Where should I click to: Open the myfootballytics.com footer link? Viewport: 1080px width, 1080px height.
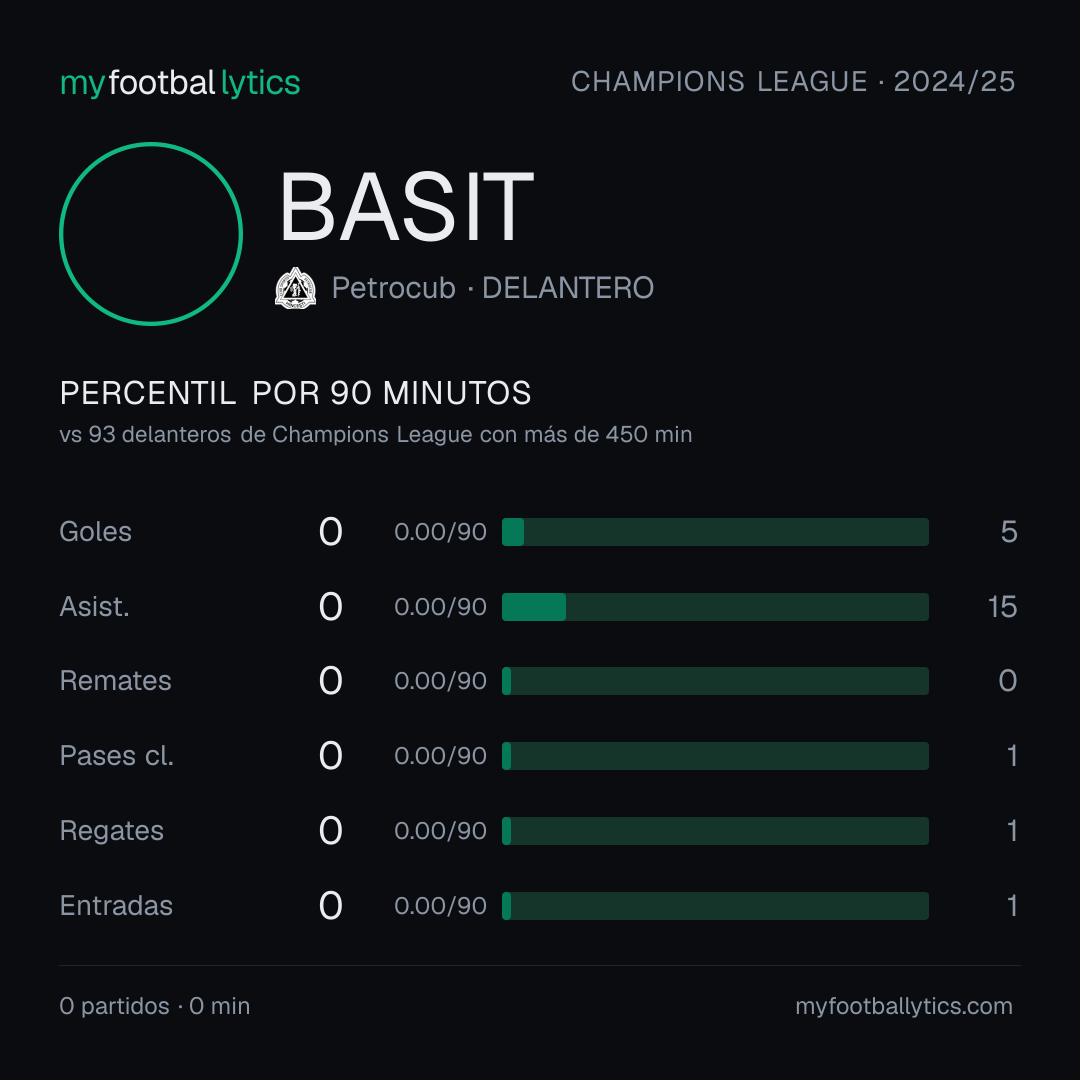click(904, 1006)
